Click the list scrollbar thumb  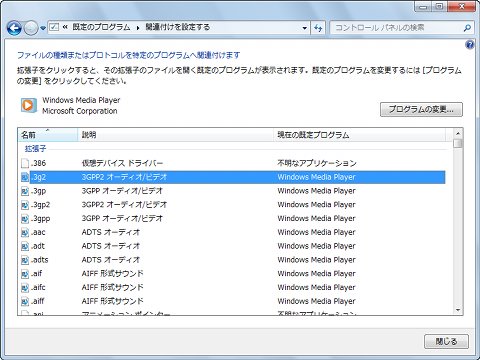[458, 143]
